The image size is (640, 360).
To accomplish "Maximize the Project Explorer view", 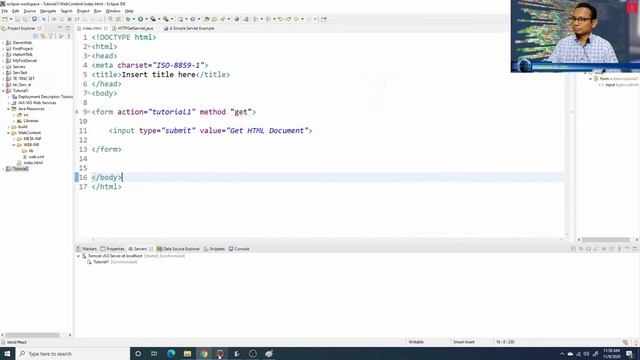I will 68,28.
